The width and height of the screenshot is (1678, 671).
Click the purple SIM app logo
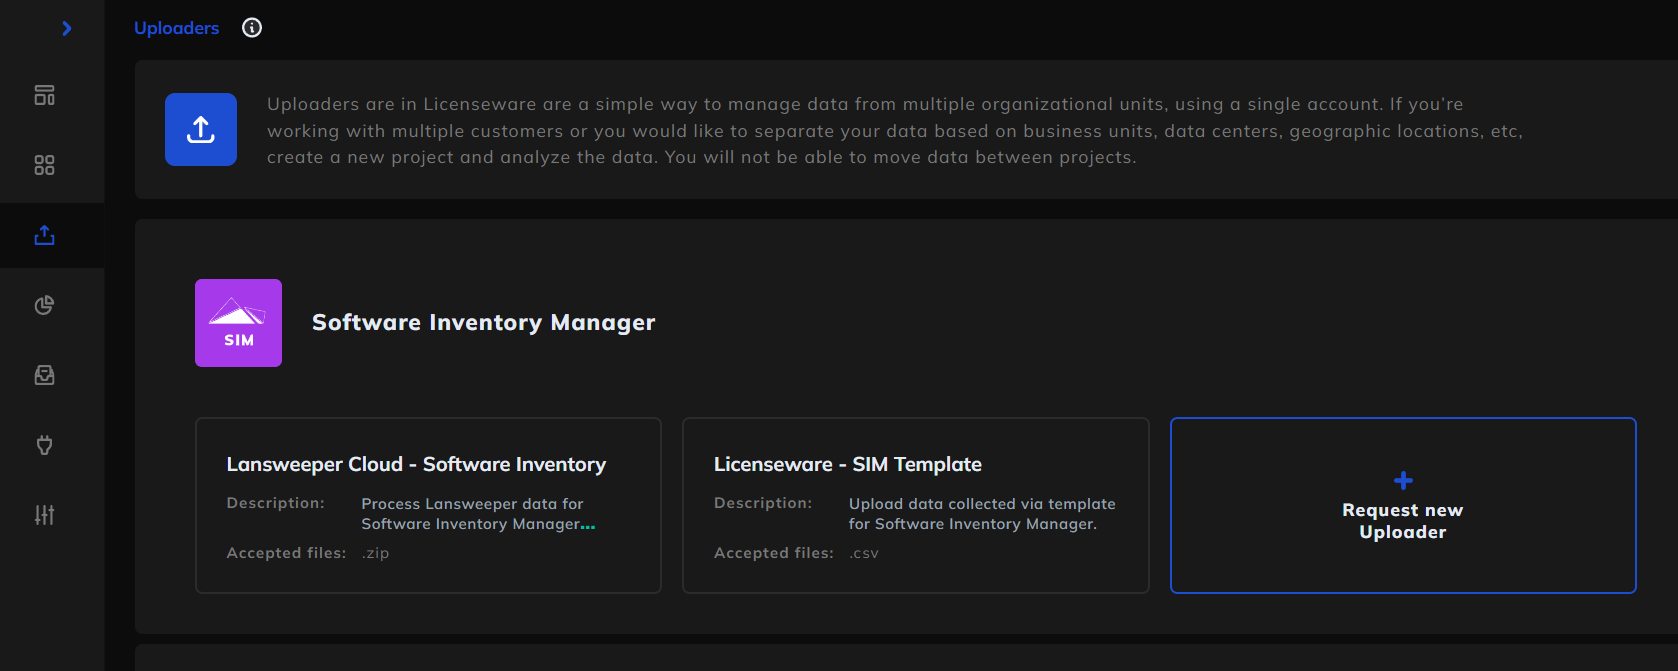pyautogui.click(x=238, y=323)
